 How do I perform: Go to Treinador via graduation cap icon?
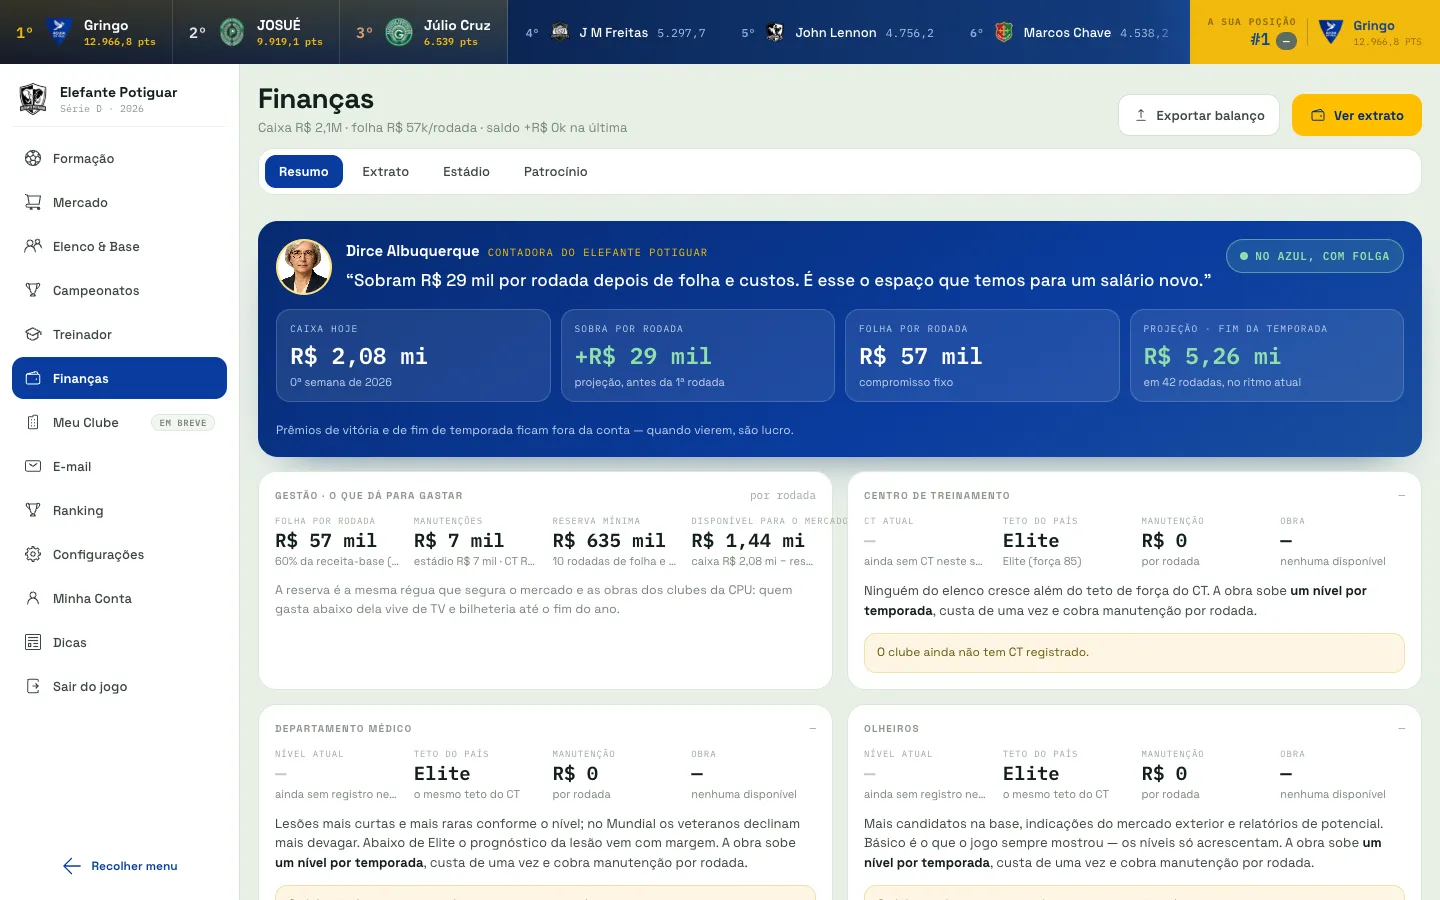point(33,334)
